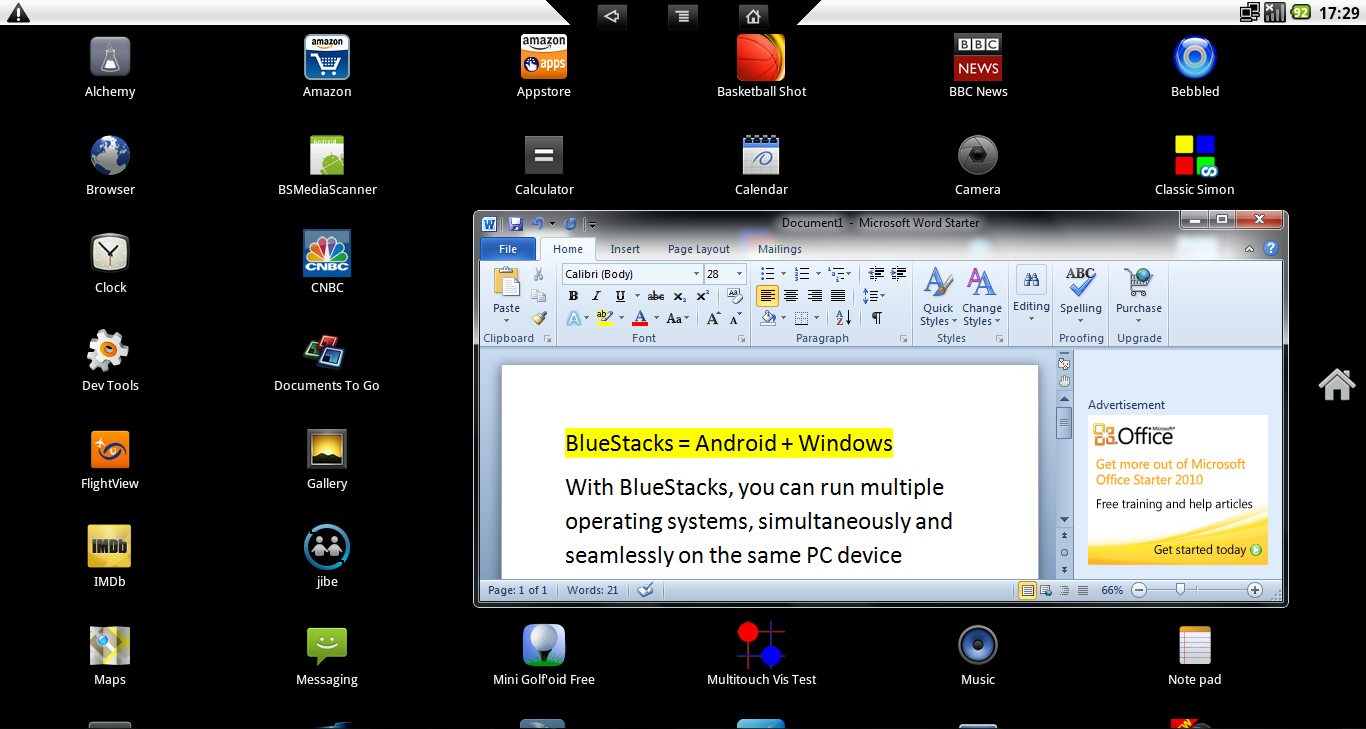Toggle Show/Hide paragraph marks
The width and height of the screenshot is (1366, 729).
[877, 318]
